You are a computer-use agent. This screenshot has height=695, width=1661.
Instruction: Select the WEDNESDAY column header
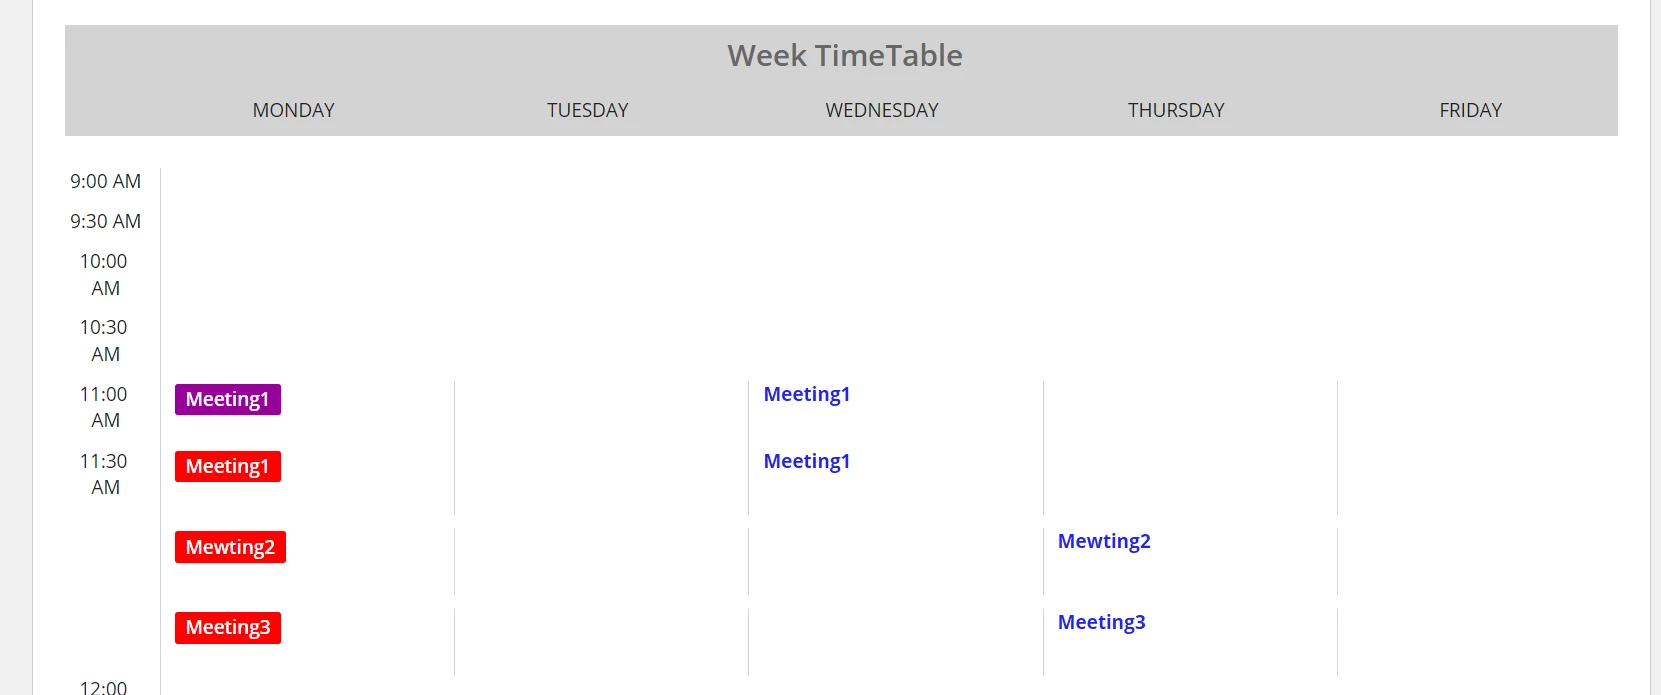point(882,110)
